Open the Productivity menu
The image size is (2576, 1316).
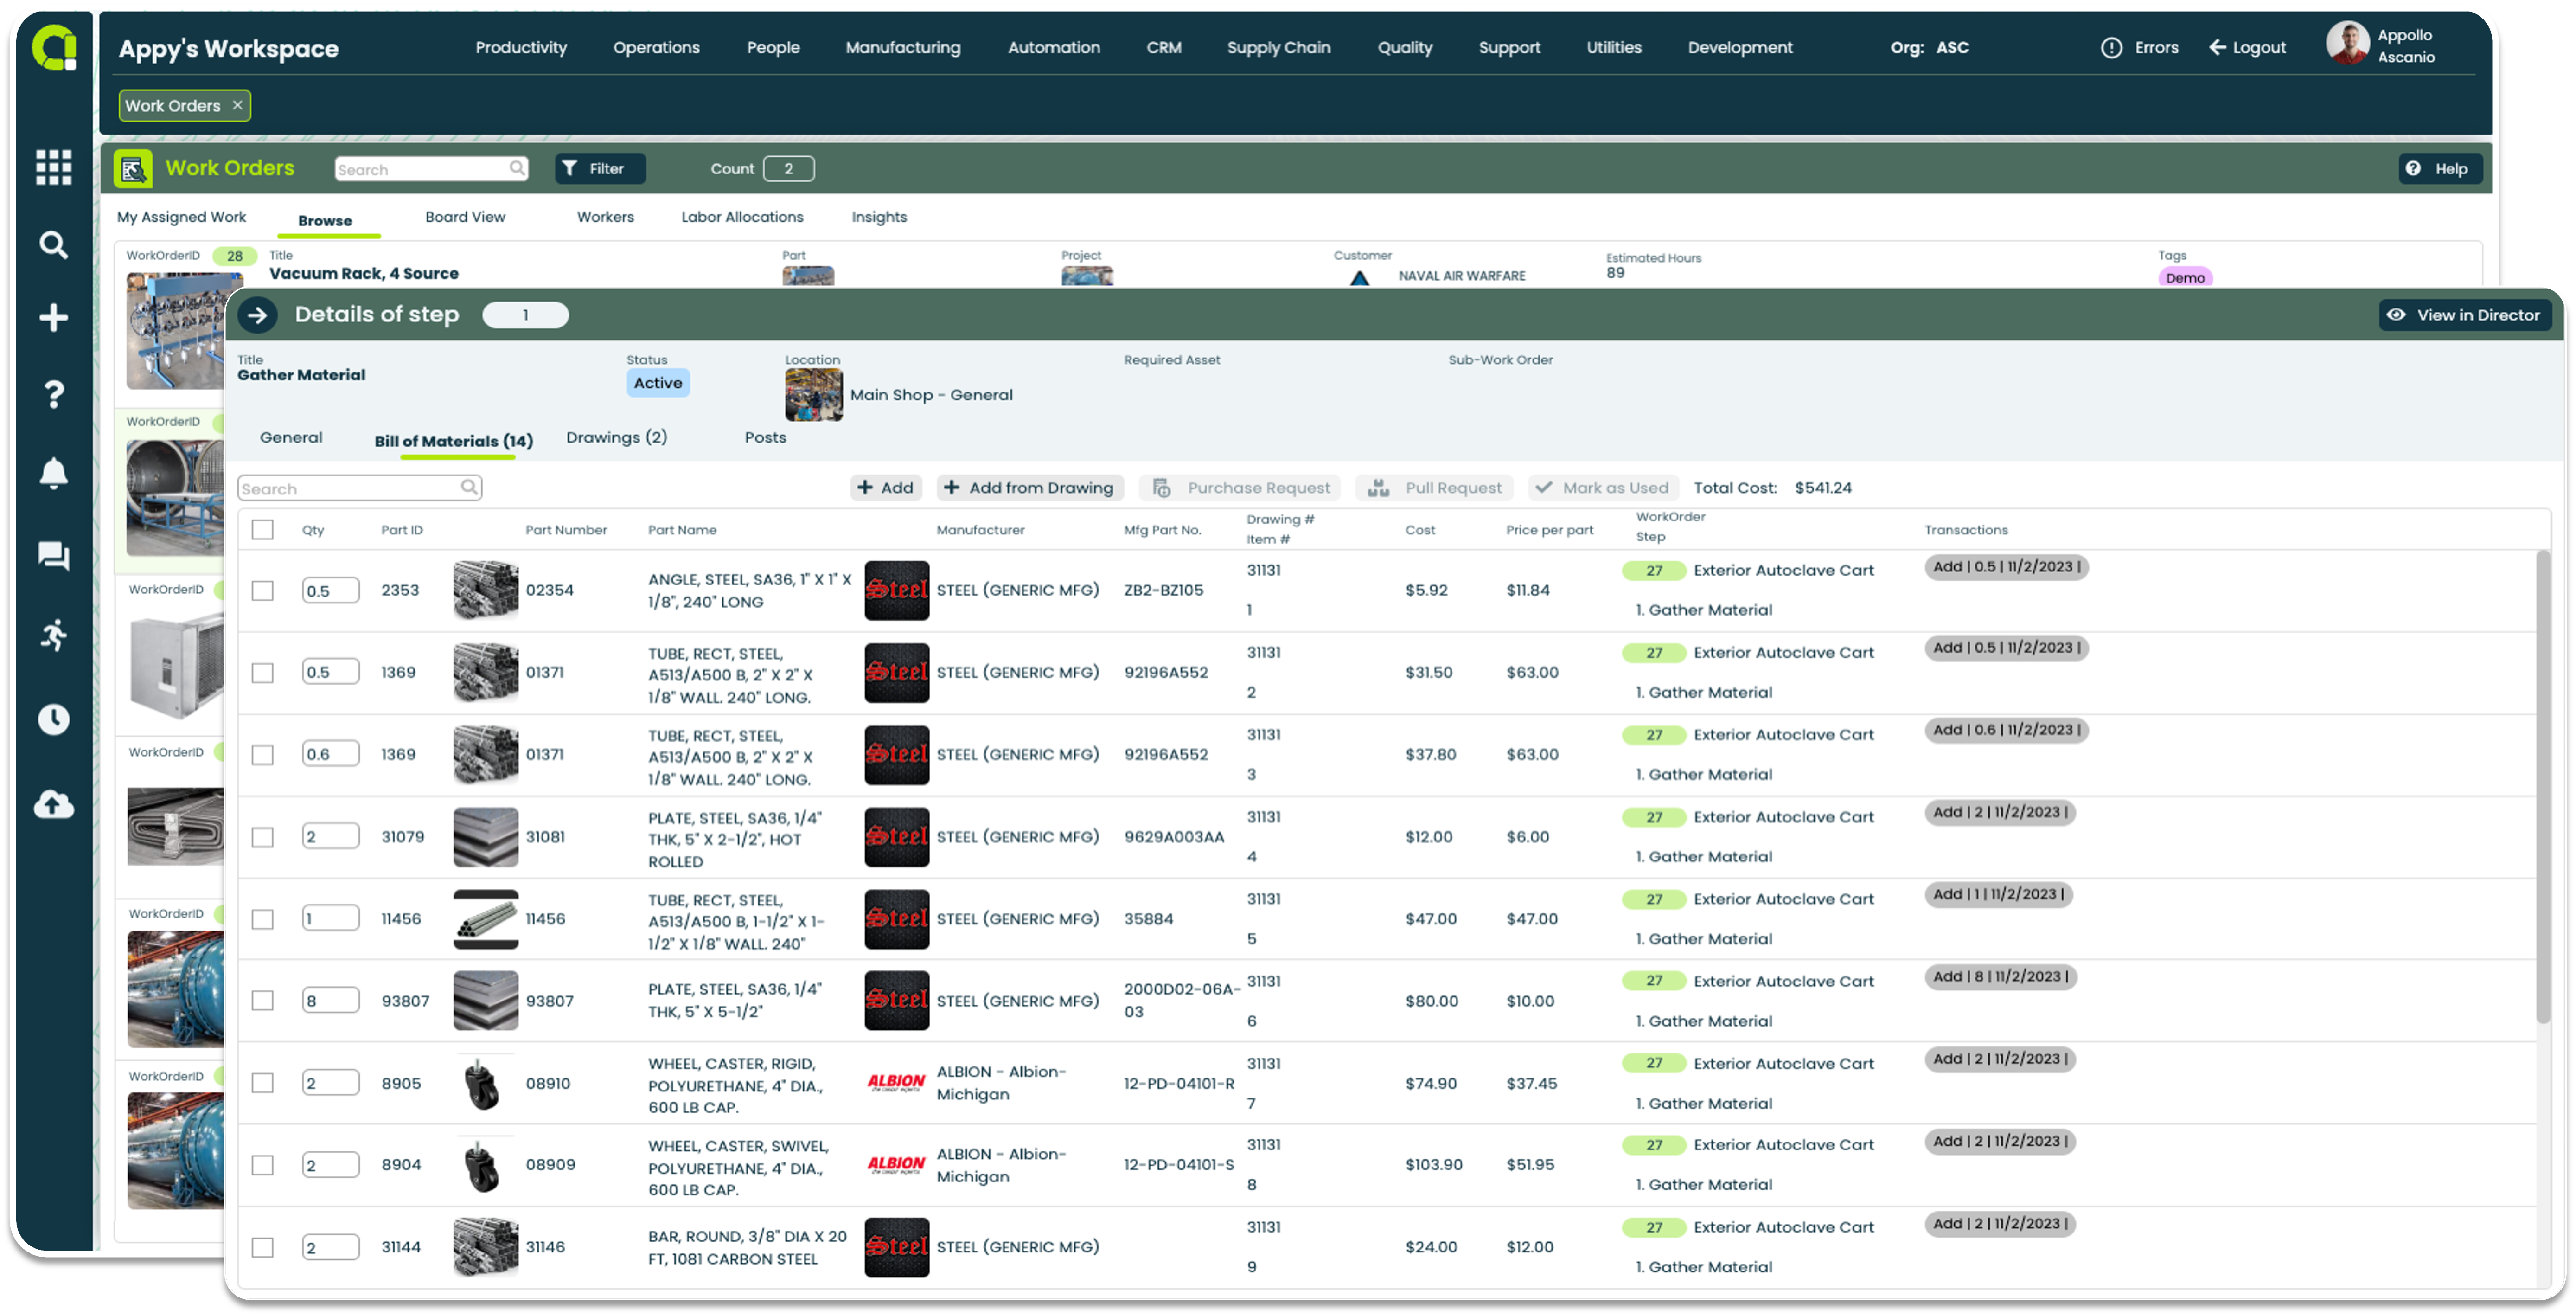click(521, 47)
